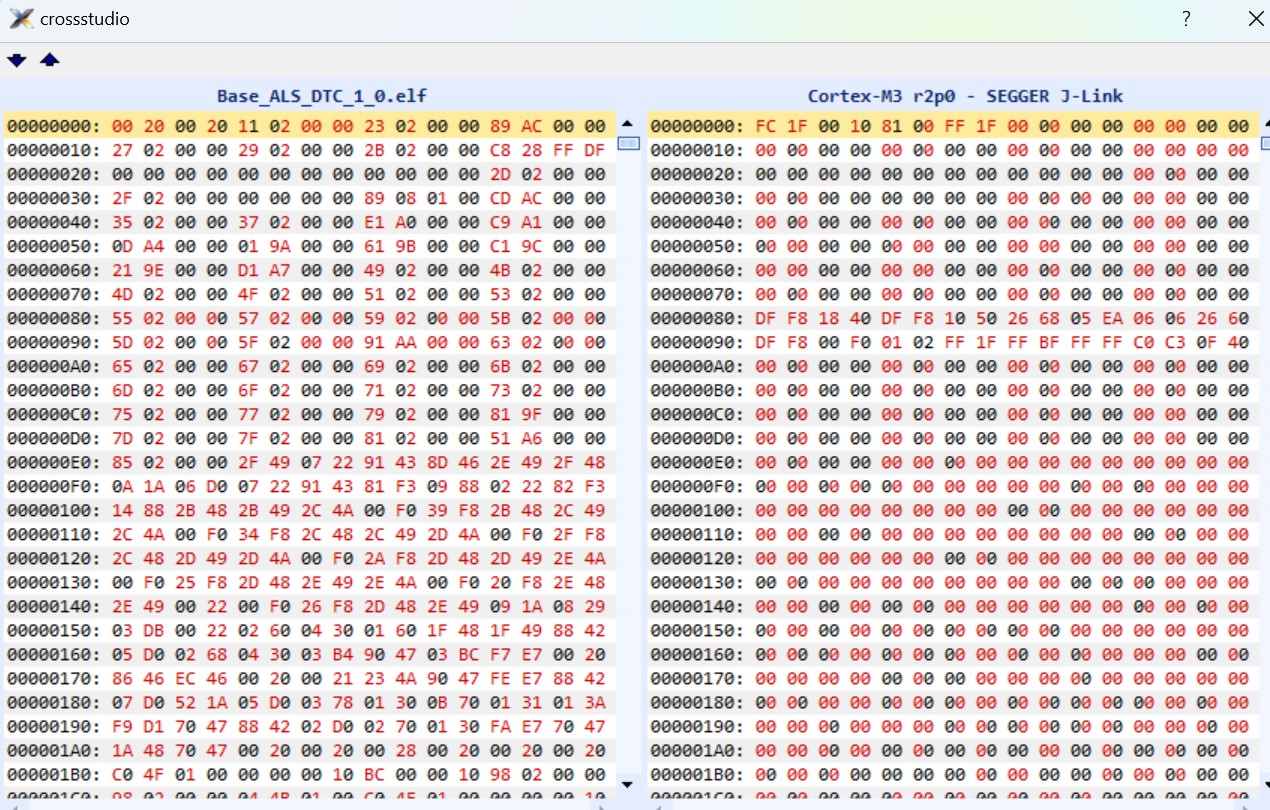
Task: Jump to next difference using down arrow icon
Action: point(16,60)
